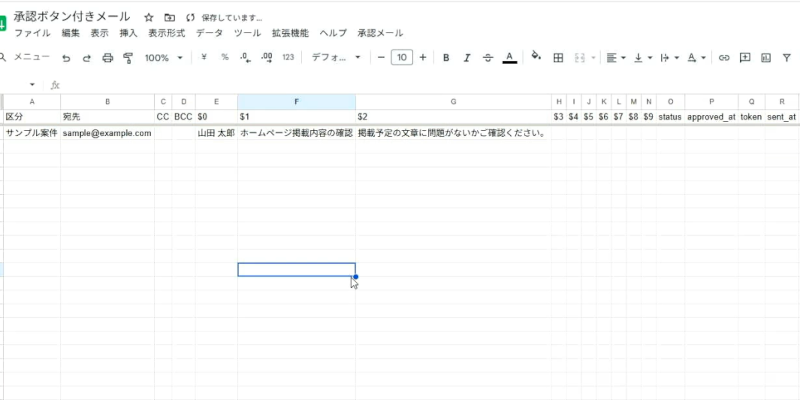Open the ツール menu

(247, 34)
